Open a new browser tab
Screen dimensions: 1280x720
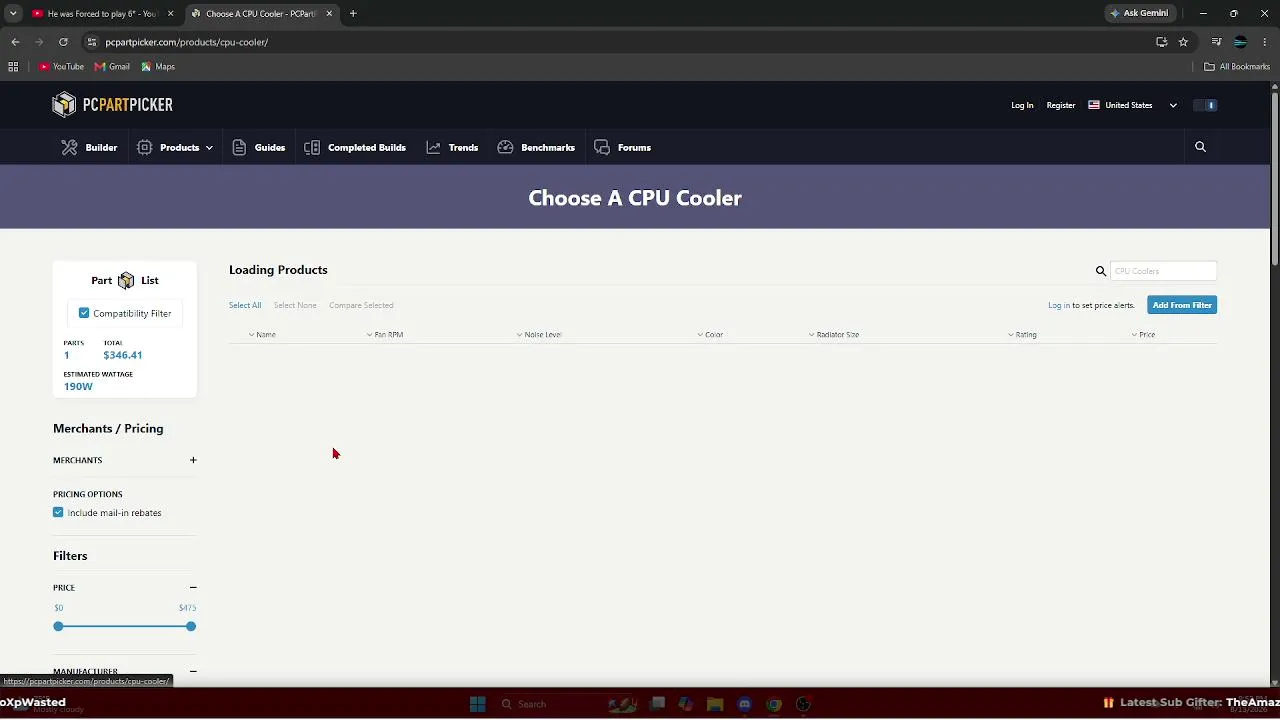pyautogui.click(x=353, y=14)
